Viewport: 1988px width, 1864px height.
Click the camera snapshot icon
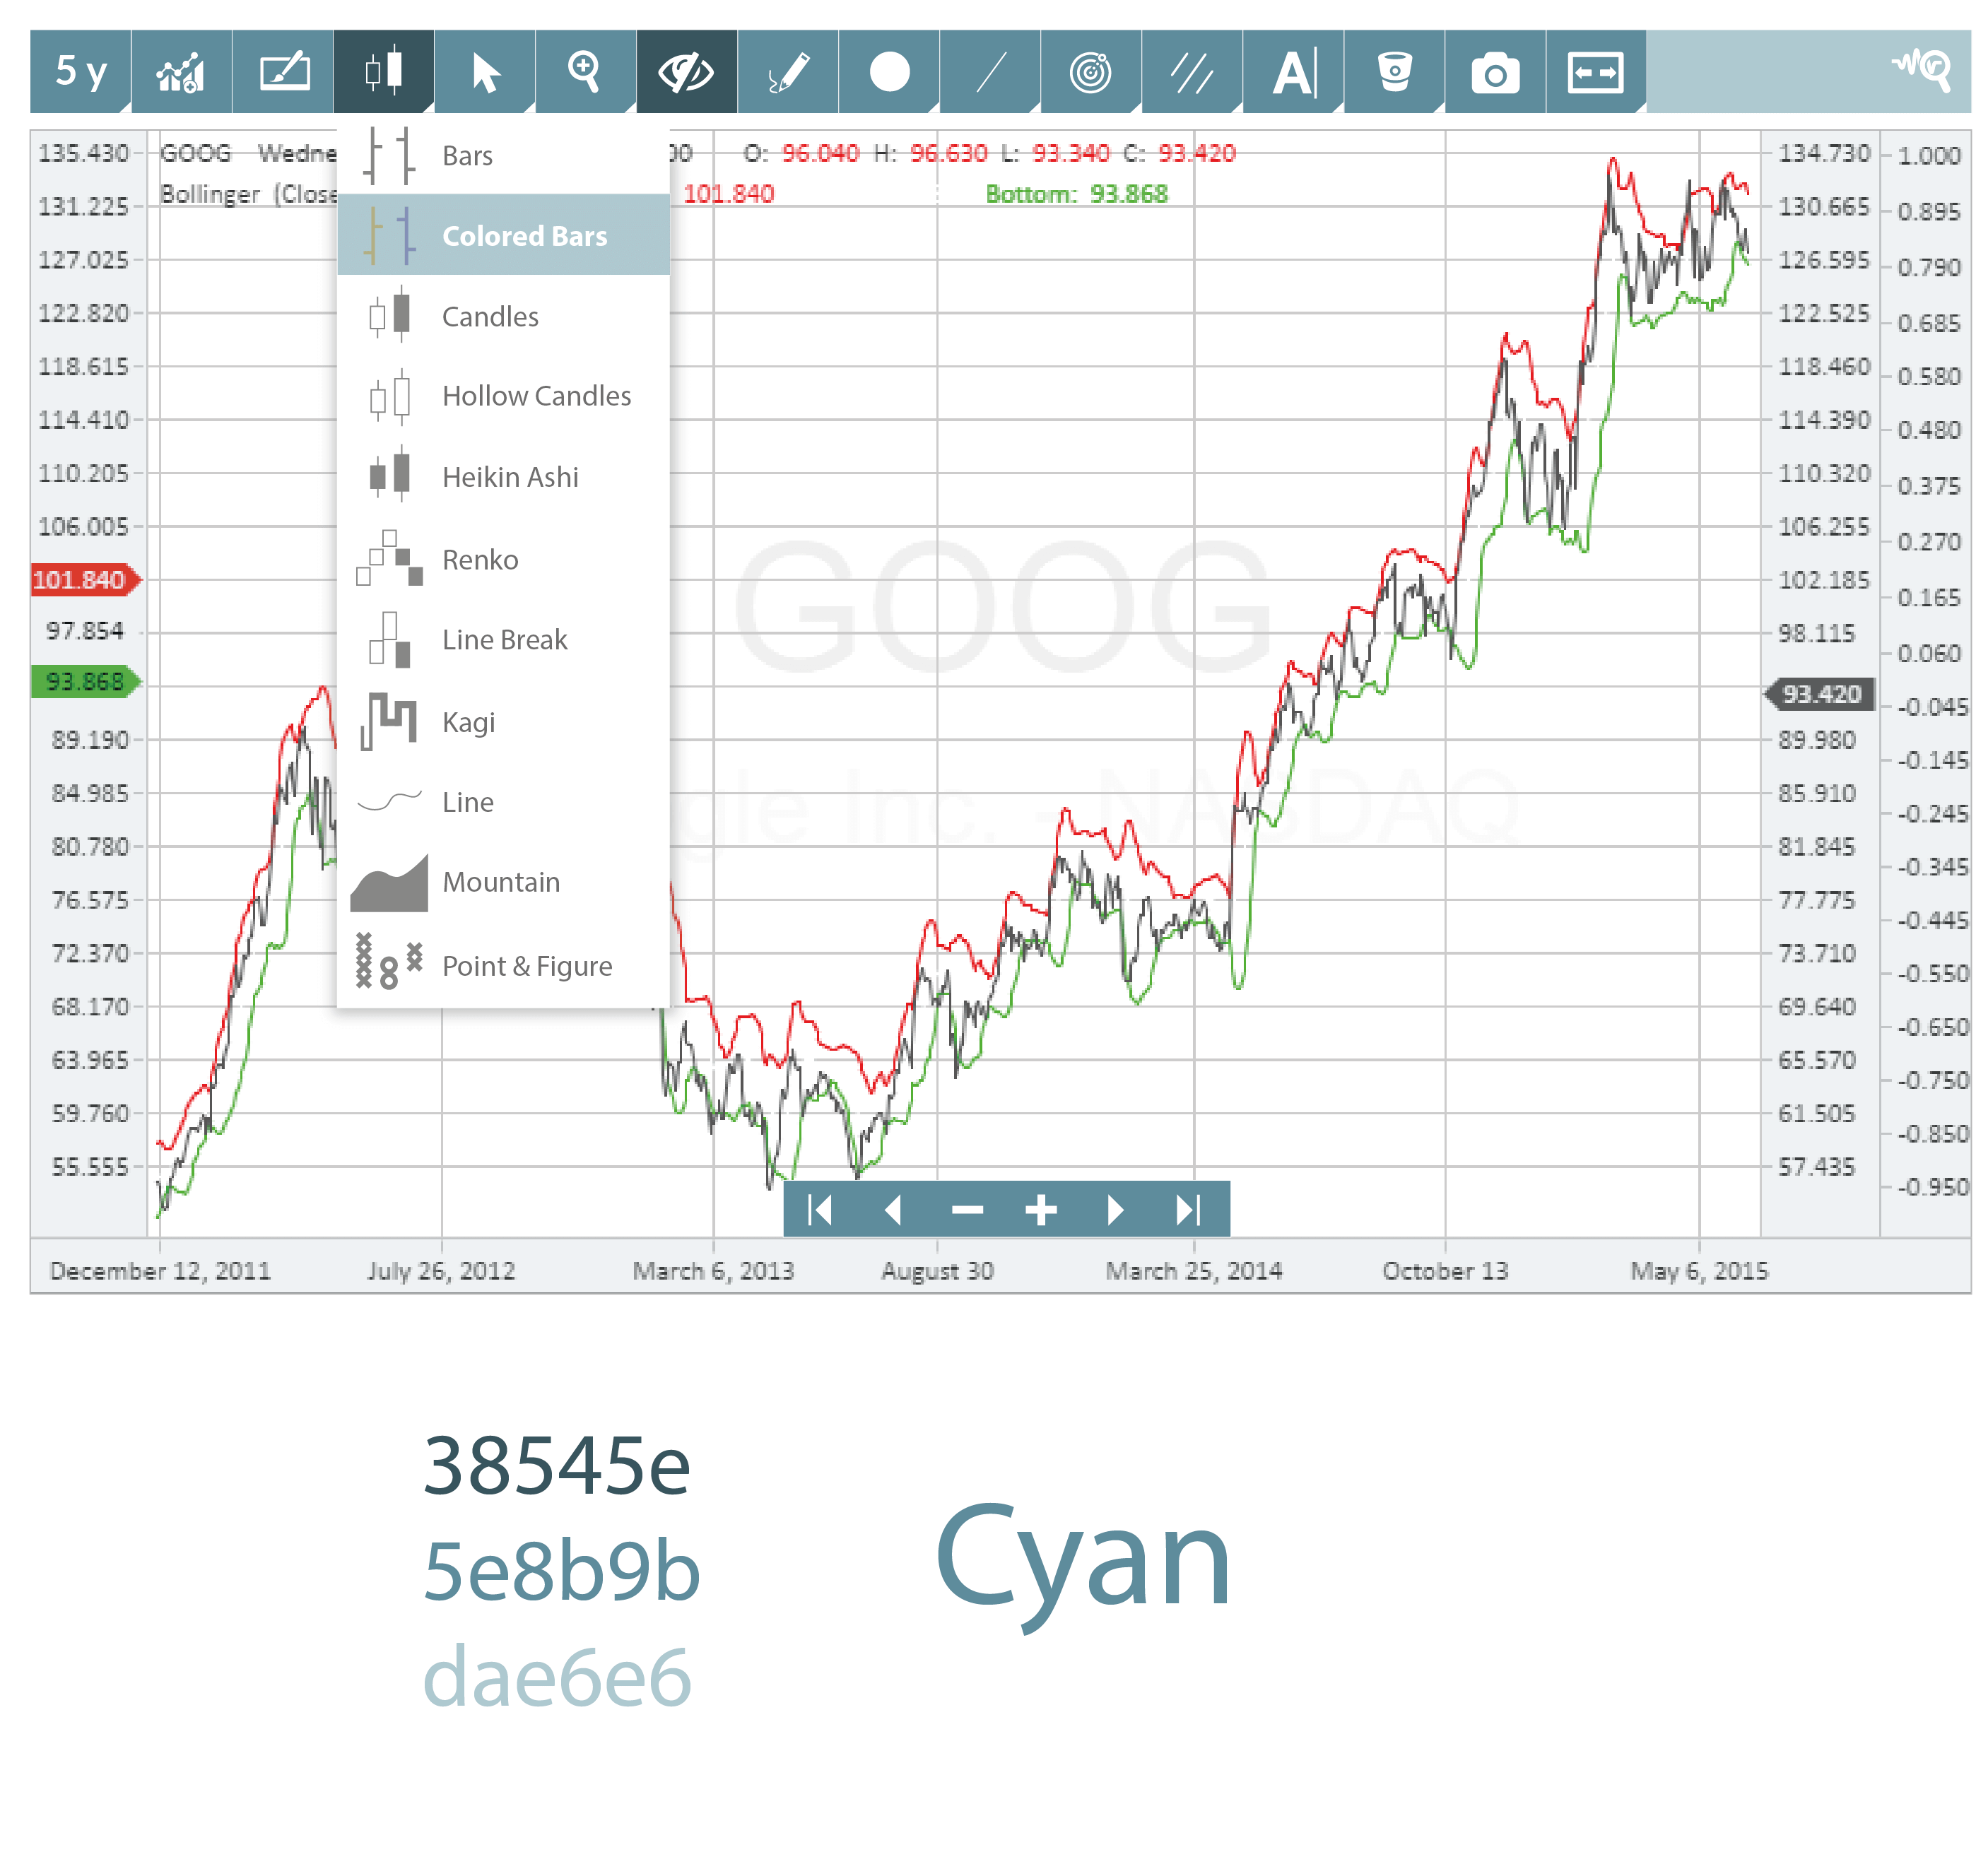coord(1494,72)
